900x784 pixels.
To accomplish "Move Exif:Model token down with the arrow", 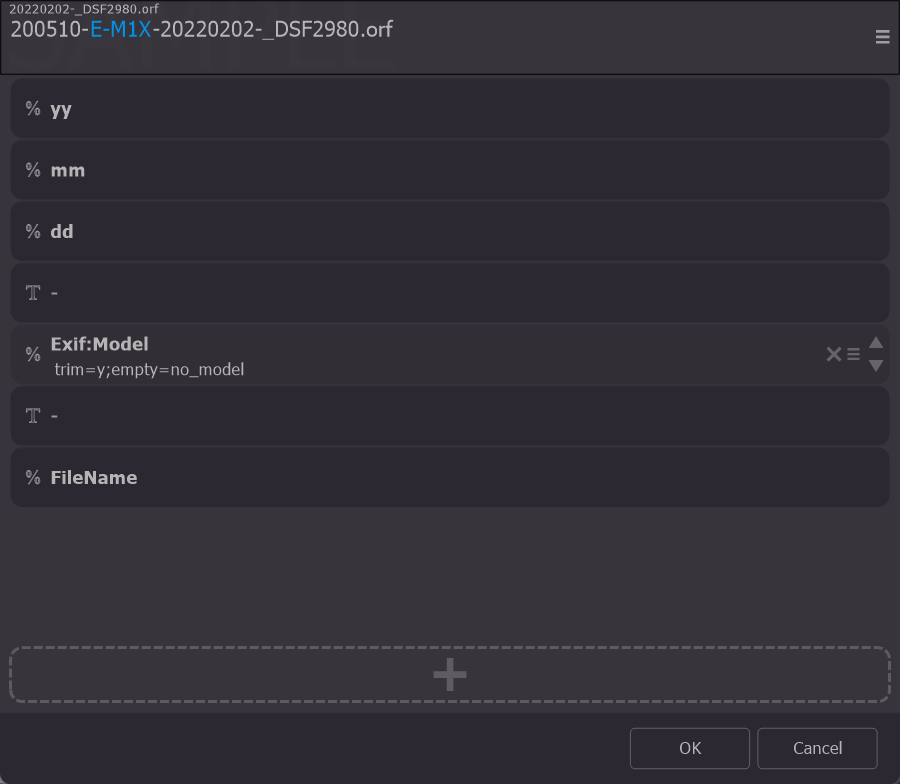I will [876, 366].
